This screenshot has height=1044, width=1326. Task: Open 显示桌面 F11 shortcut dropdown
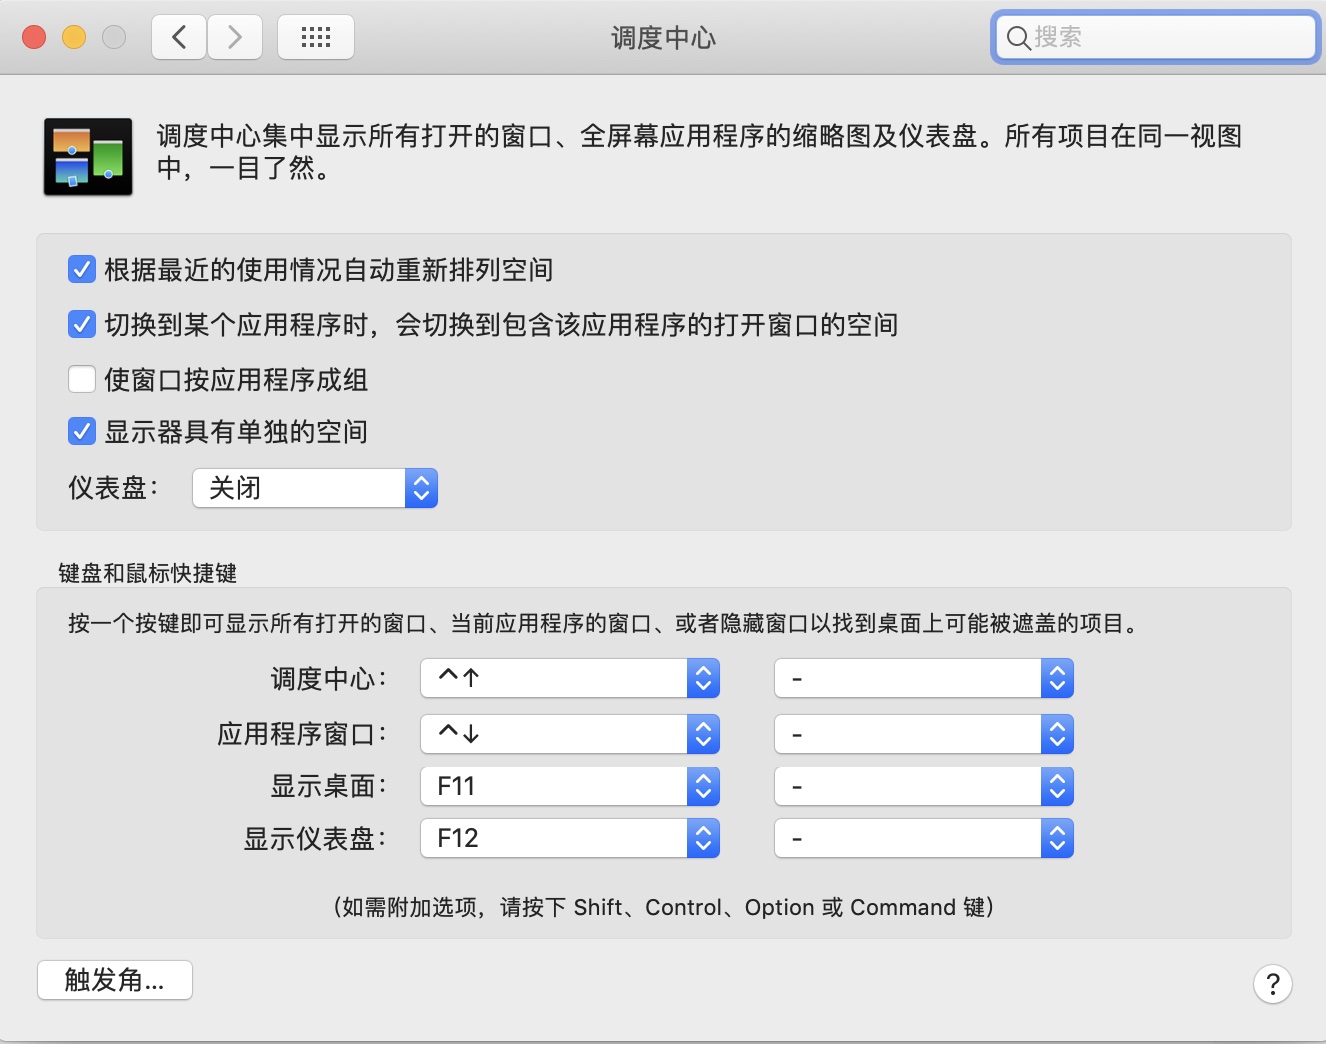click(570, 786)
